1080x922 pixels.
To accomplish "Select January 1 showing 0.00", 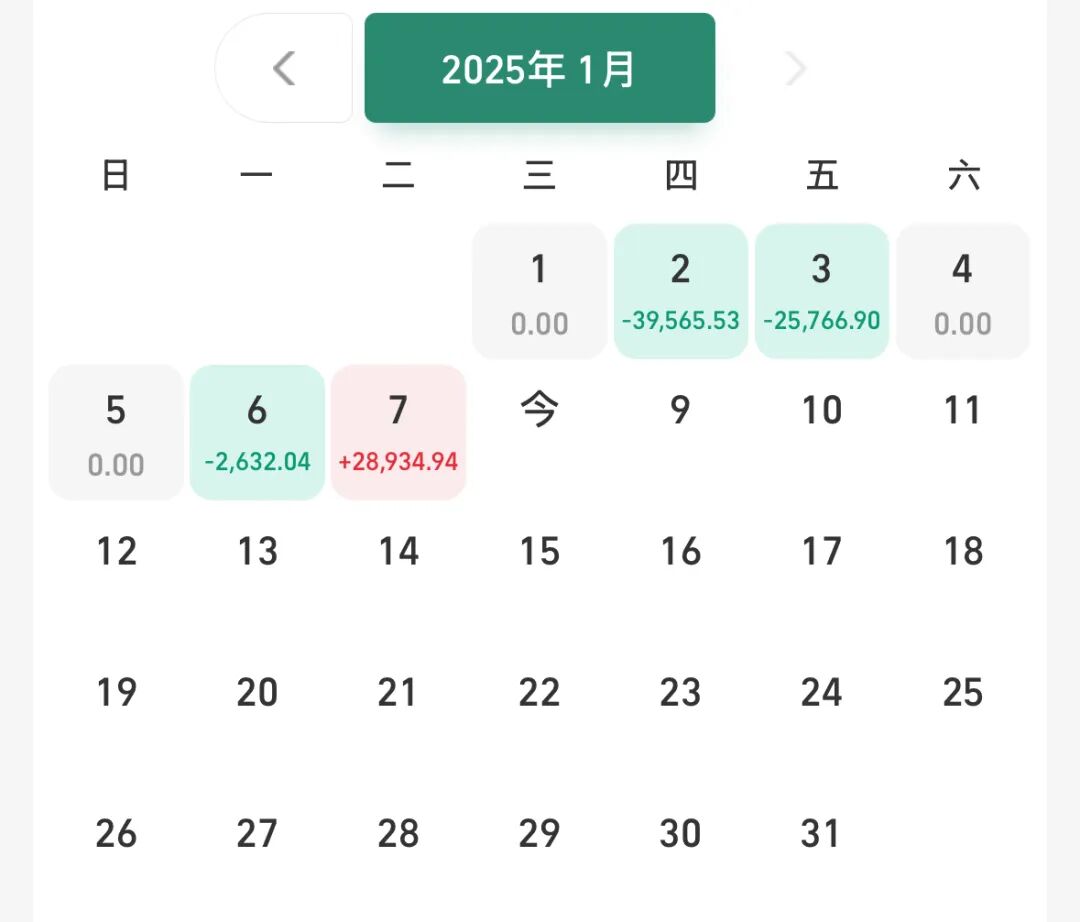I will pos(539,291).
